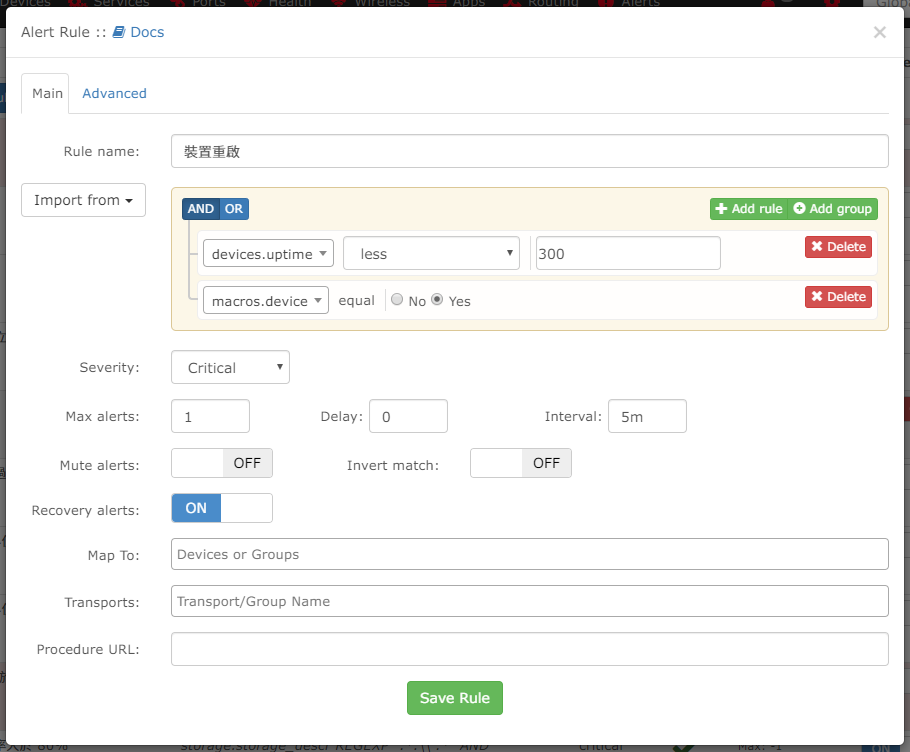910x752 pixels.
Task: Delete the devices.uptime rule
Action: click(x=838, y=247)
